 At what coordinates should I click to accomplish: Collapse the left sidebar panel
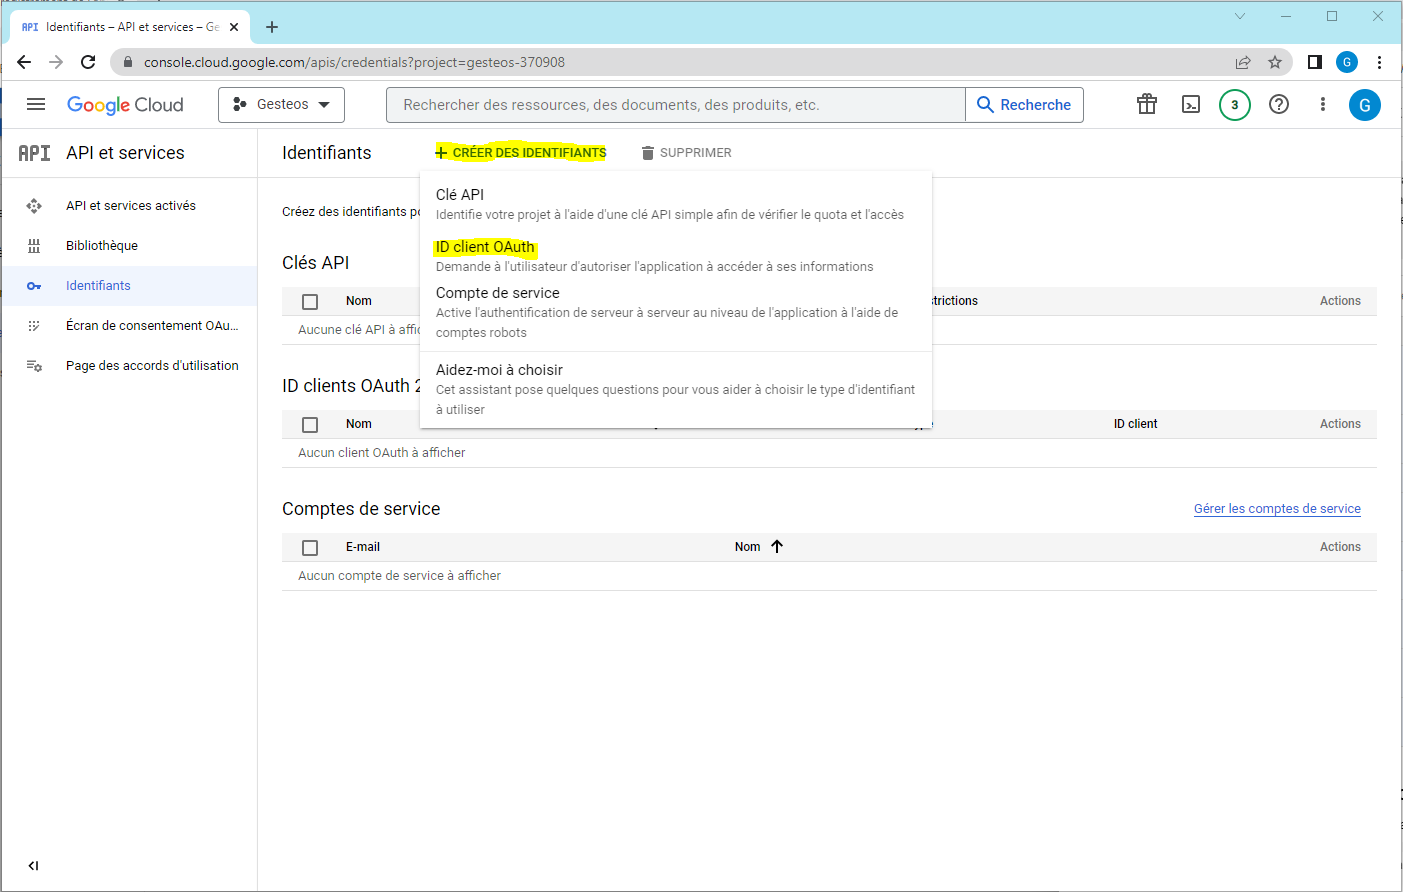pyautogui.click(x=33, y=866)
